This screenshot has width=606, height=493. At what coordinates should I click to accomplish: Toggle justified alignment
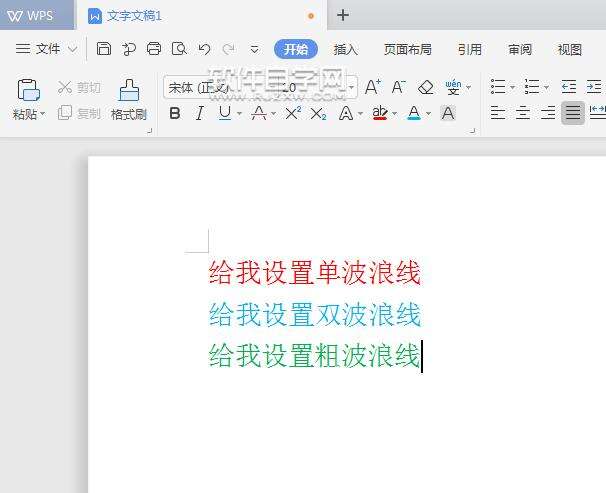click(573, 113)
